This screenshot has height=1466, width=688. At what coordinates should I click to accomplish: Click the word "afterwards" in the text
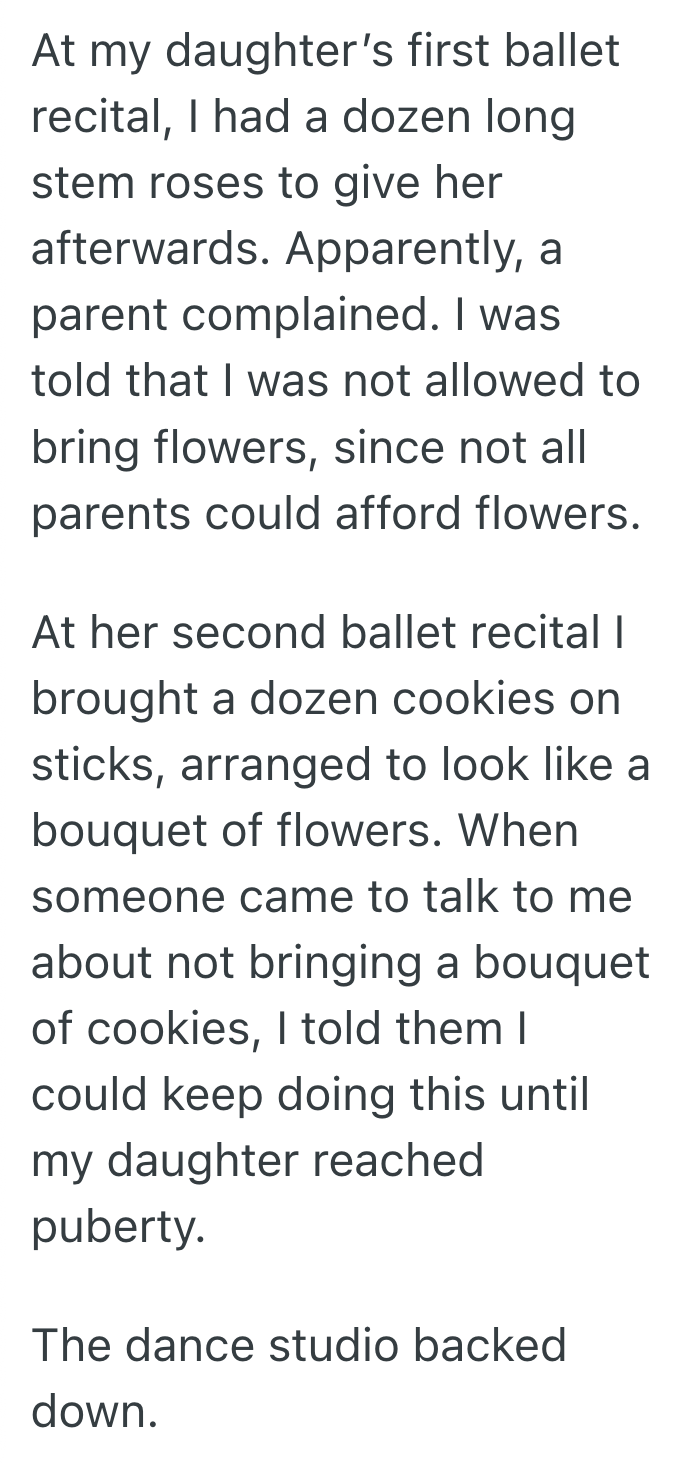pos(149,249)
